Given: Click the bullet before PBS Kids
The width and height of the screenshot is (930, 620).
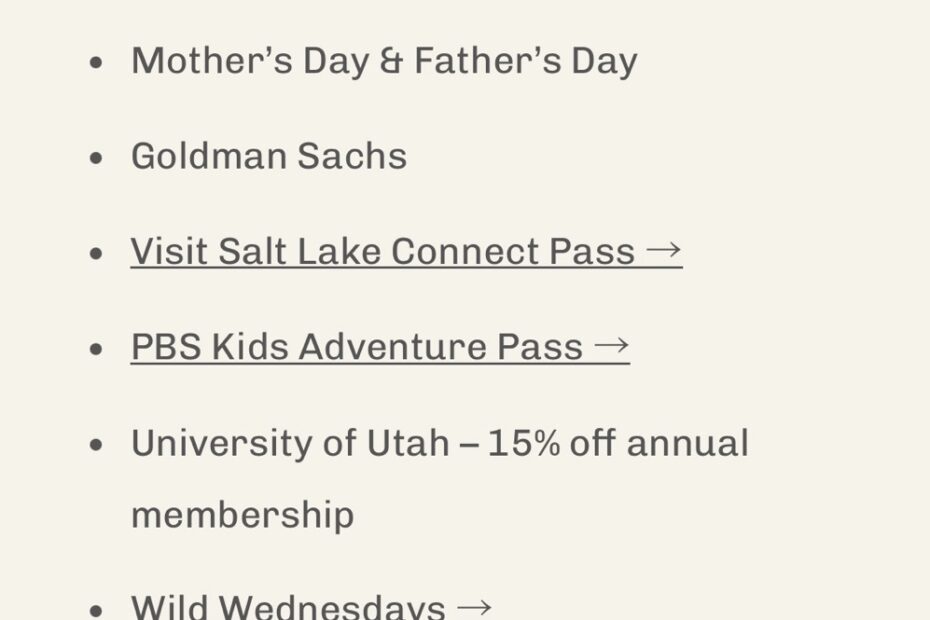Looking at the screenshot, I should 96,349.
